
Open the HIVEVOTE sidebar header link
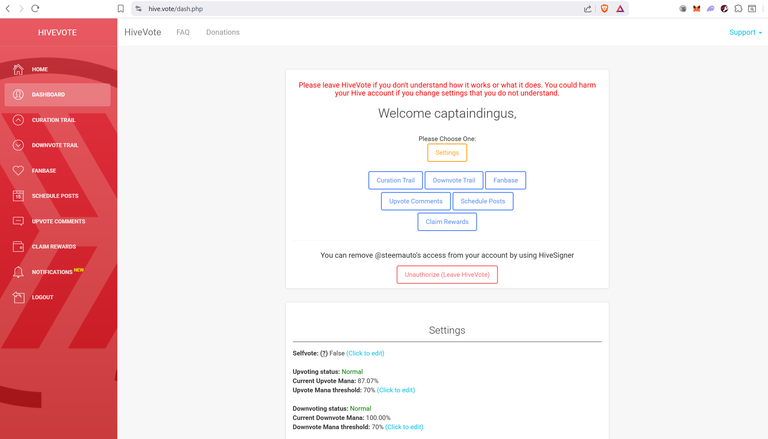(x=57, y=32)
